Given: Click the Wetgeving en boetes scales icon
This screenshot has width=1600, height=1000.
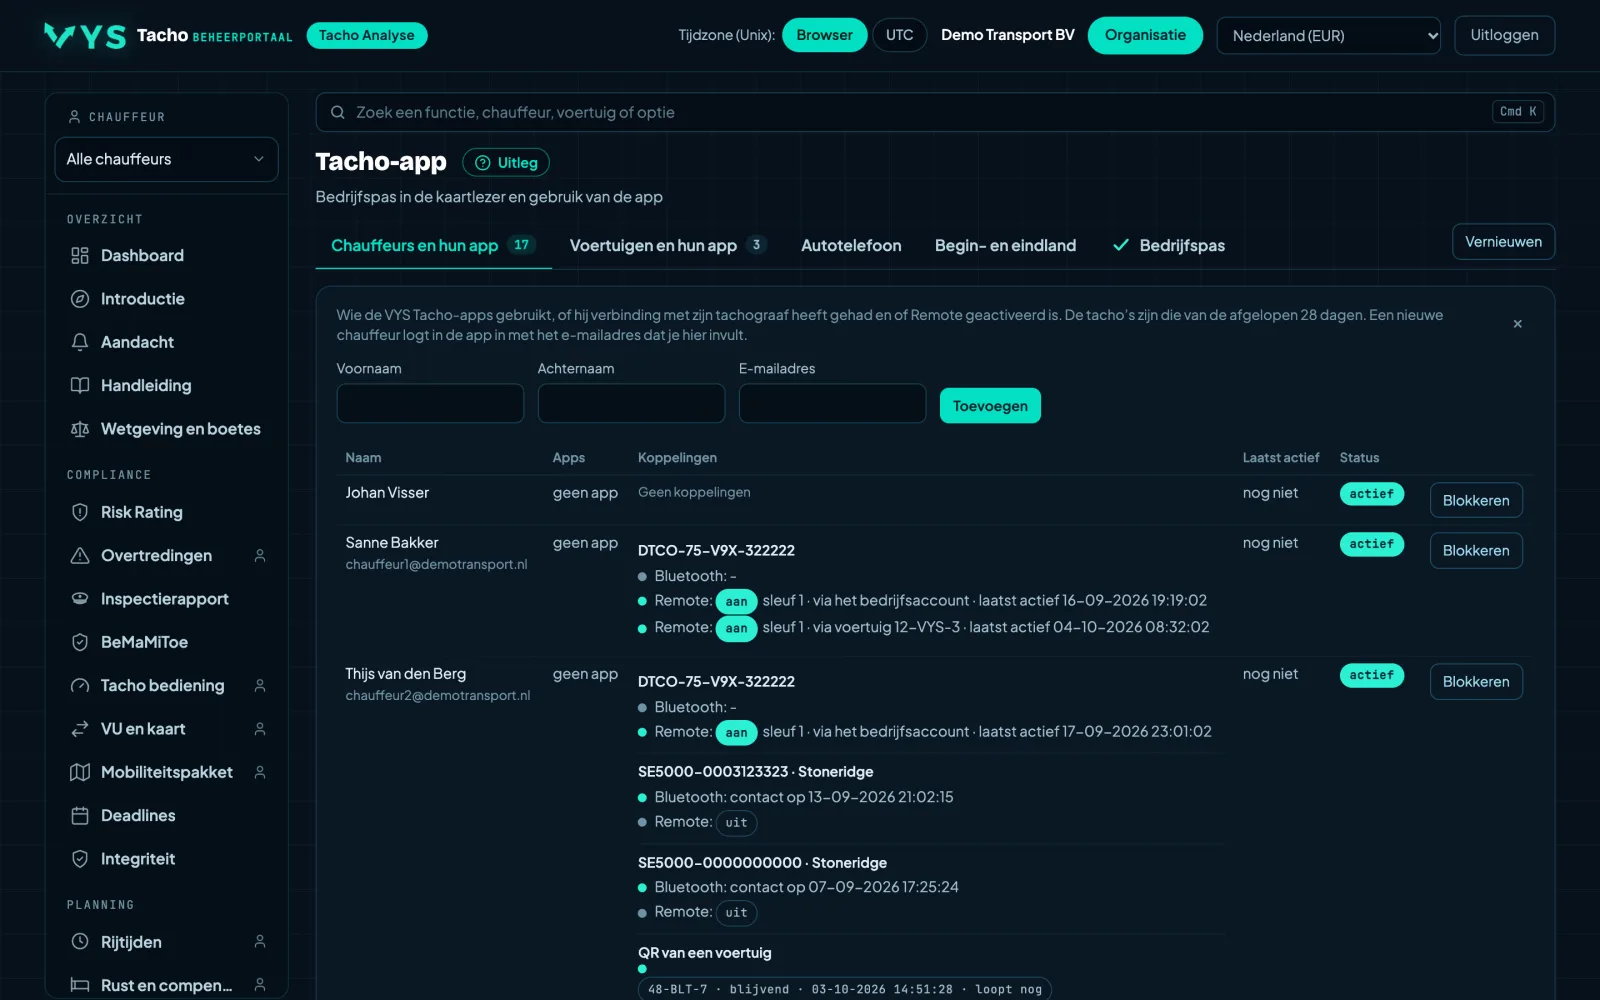Looking at the screenshot, I should [x=80, y=429].
